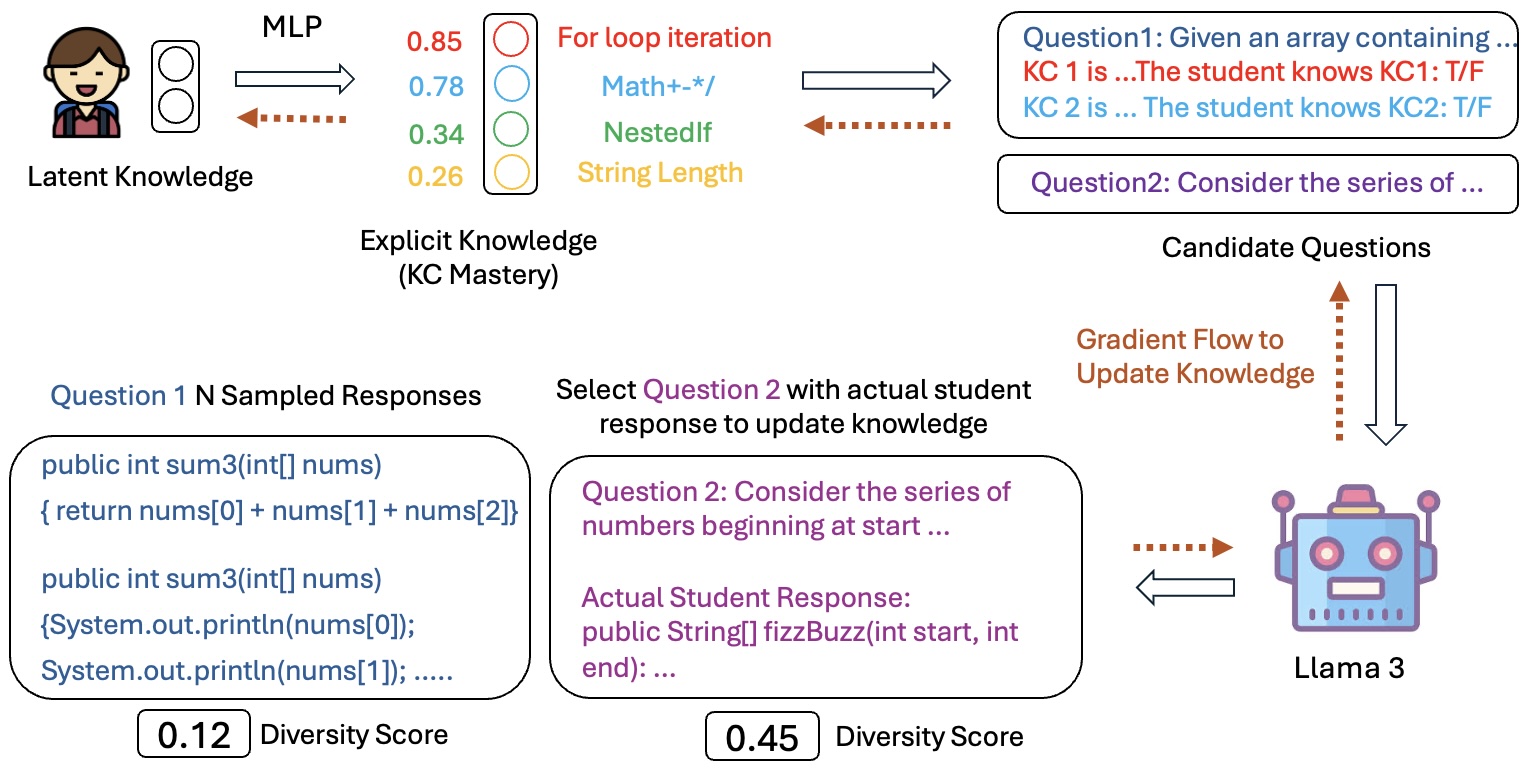This screenshot has height=774, width=1538.
Task: Click the 0.85 mastery score value
Action: click(x=435, y=41)
